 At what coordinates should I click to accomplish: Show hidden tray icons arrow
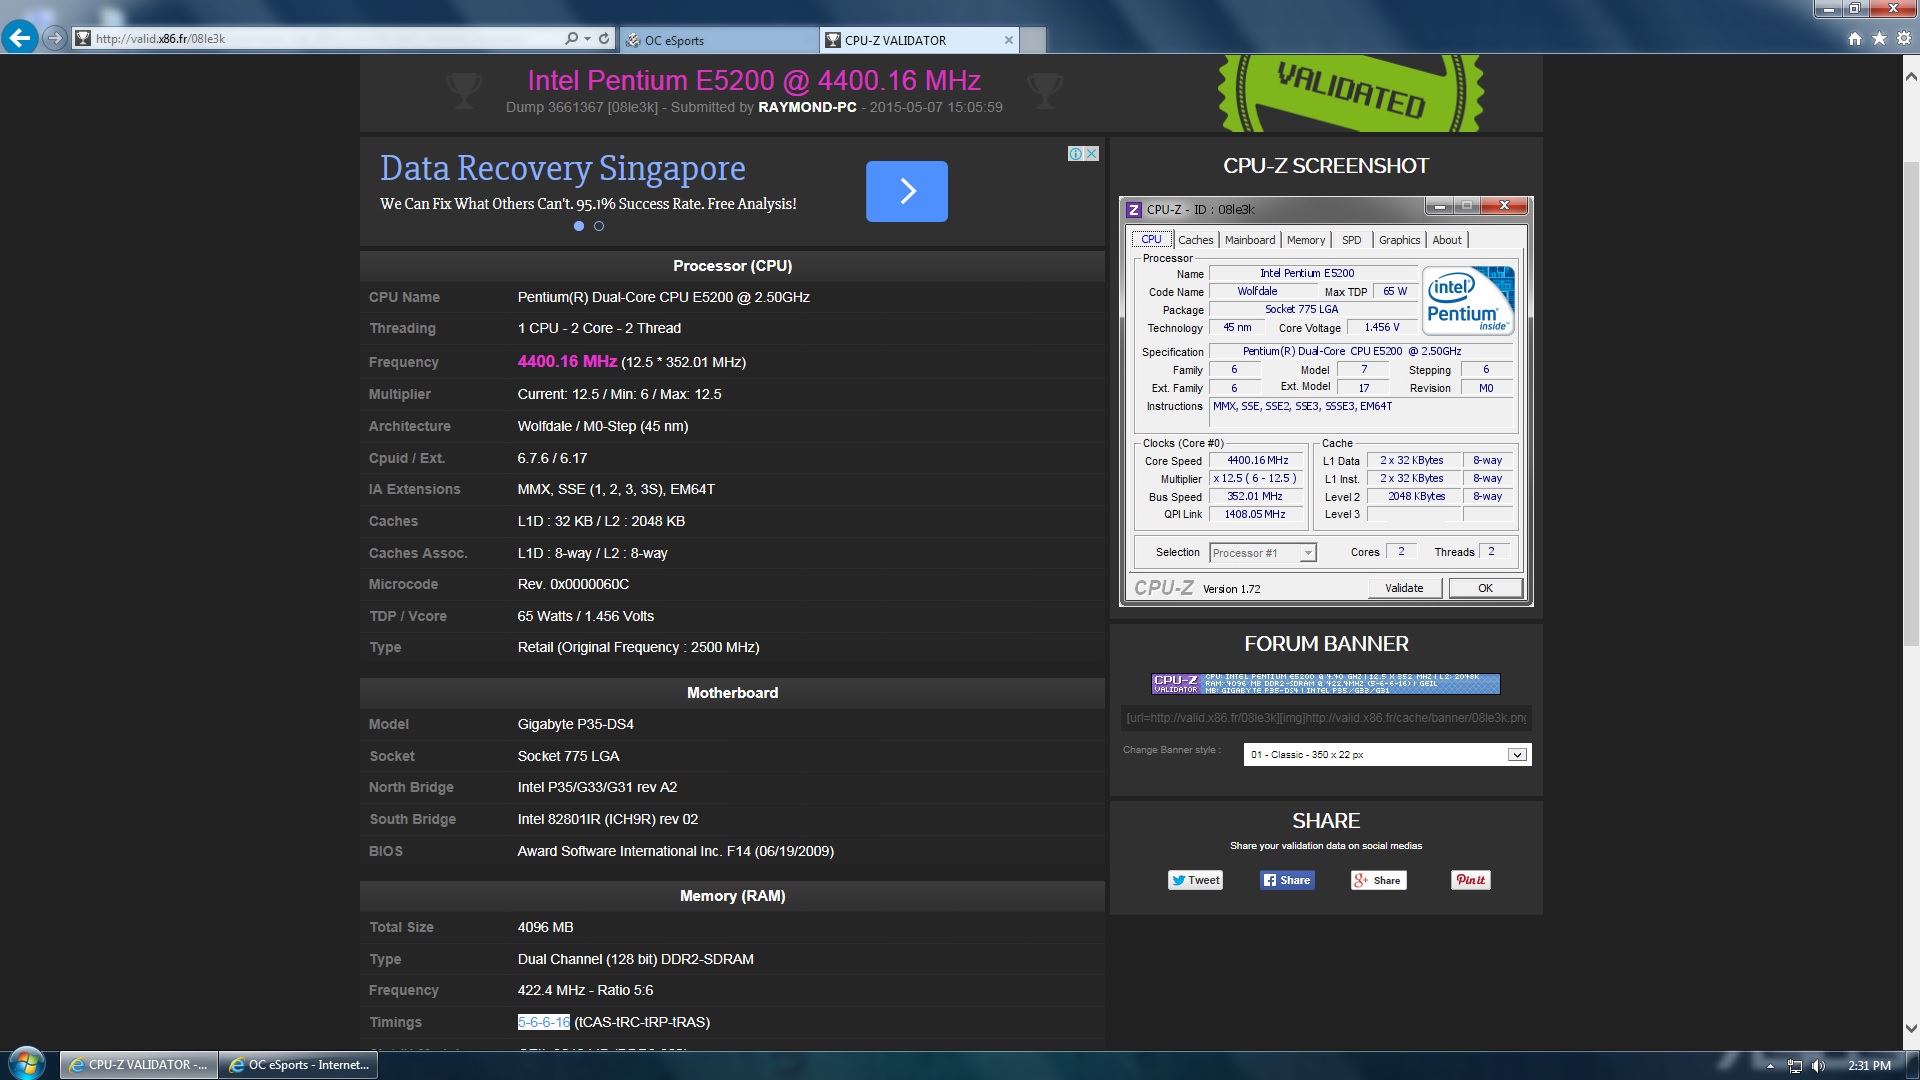[1770, 1066]
